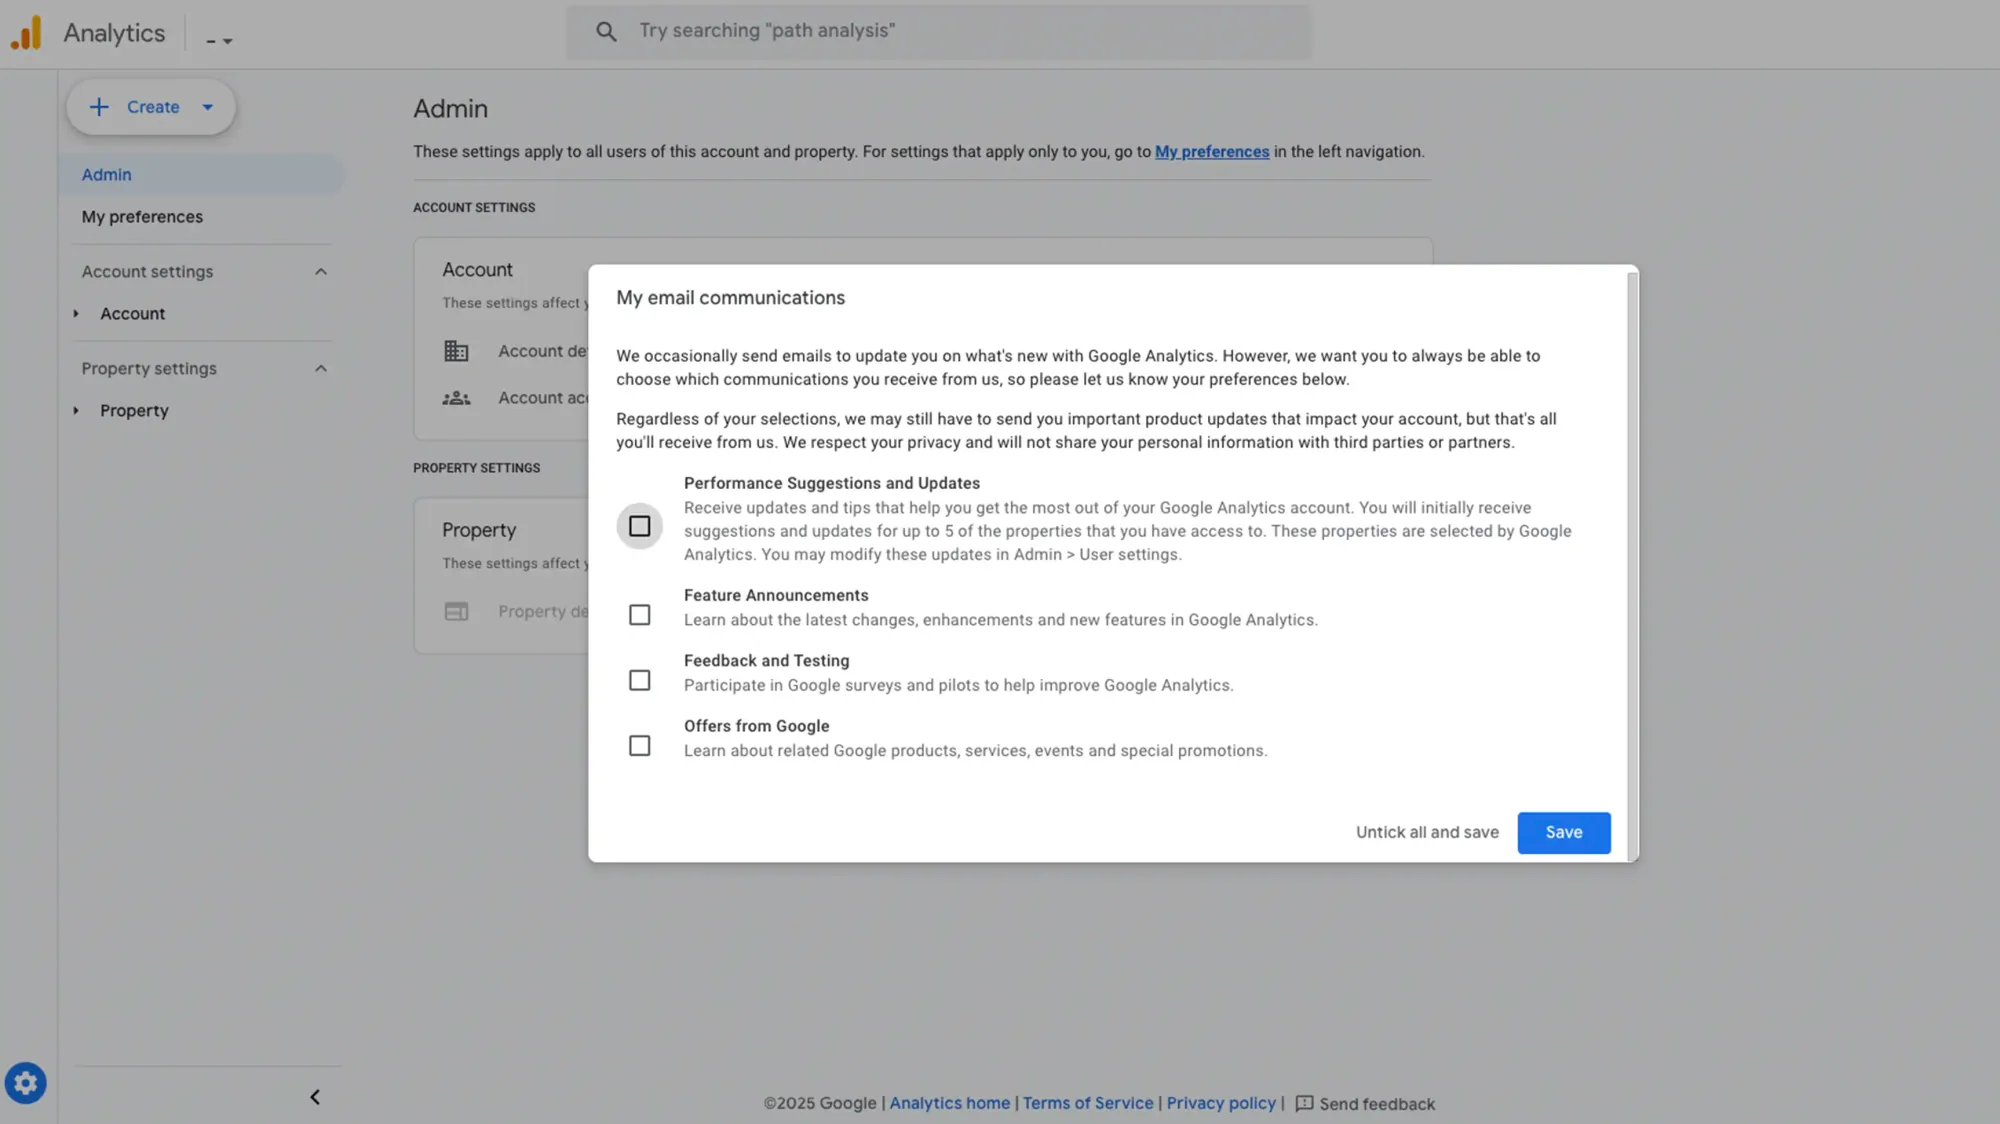
Task: Click the Account details building icon
Action: pyautogui.click(x=456, y=351)
